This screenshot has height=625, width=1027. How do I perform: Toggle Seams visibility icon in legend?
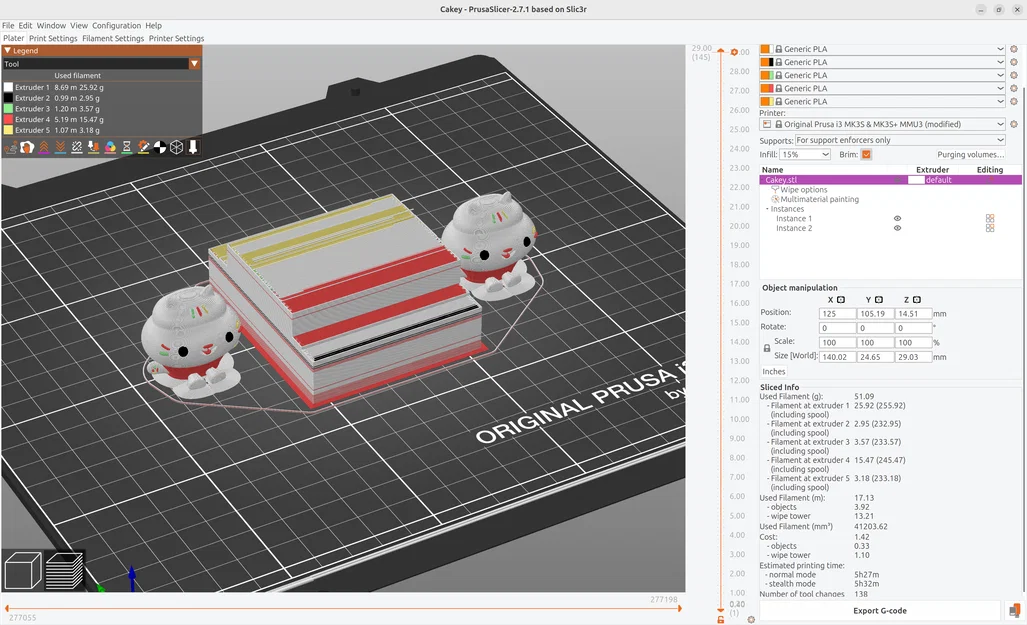click(x=77, y=147)
